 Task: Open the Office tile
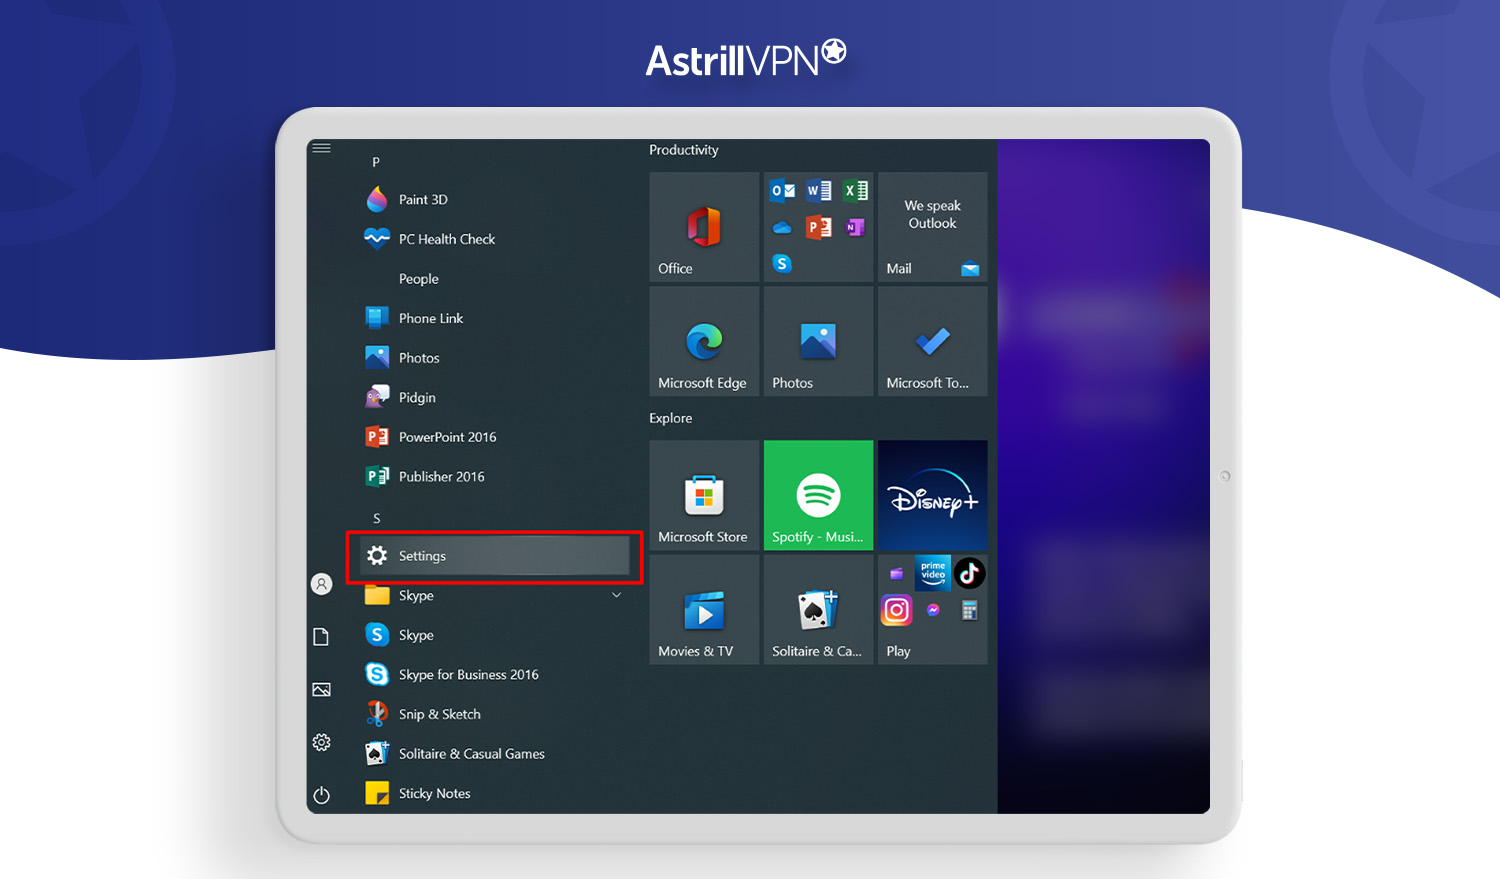(x=704, y=227)
